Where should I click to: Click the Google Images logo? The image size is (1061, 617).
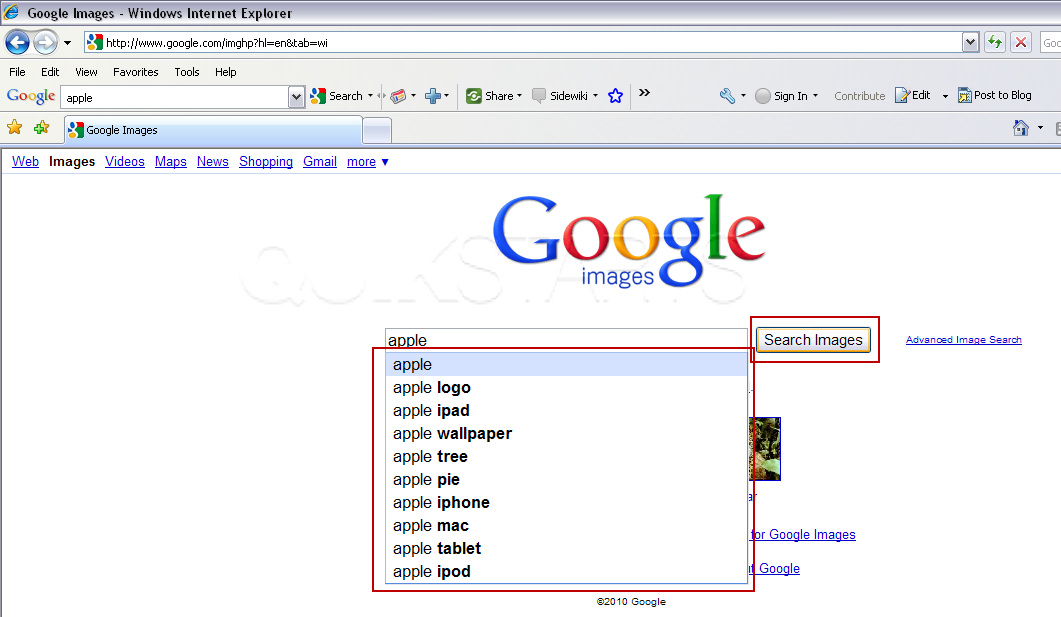pyautogui.click(x=629, y=241)
